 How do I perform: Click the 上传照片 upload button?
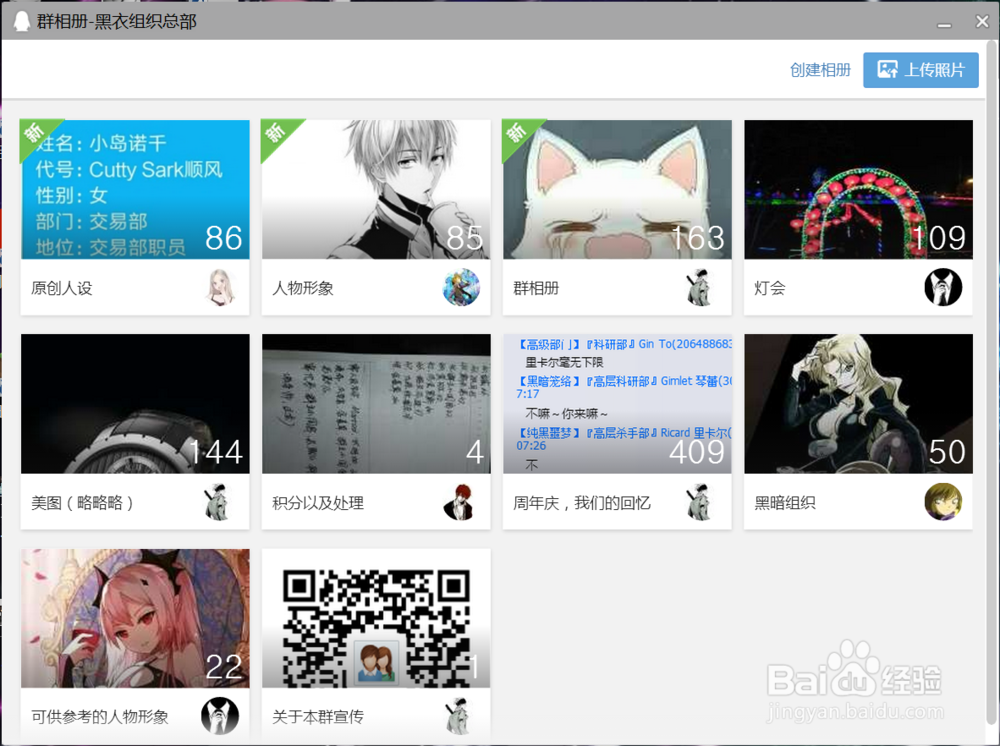click(x=920, y=69)
